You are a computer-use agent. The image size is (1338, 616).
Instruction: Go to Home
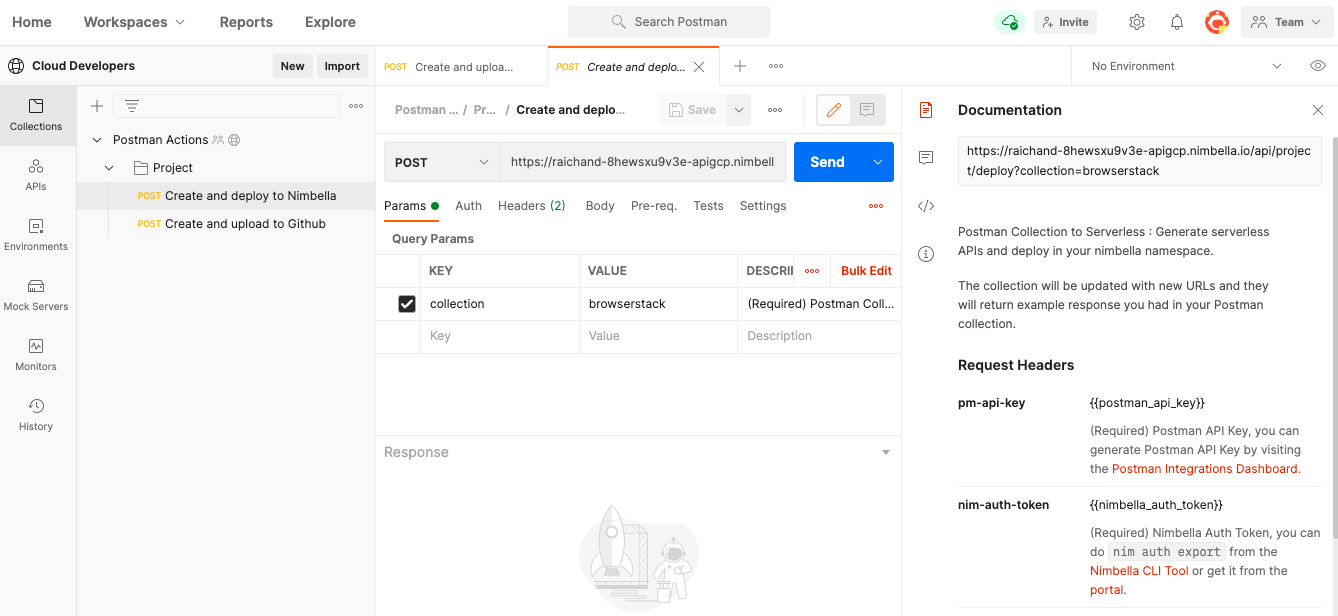[x=32, y=22]
